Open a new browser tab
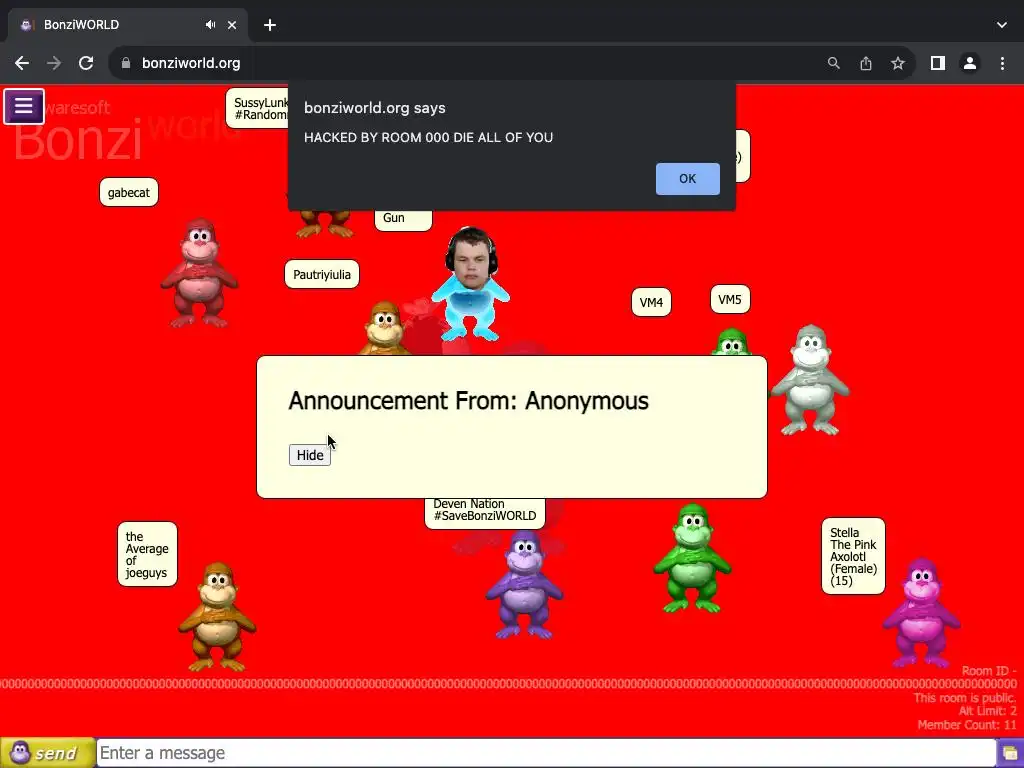This screenshot has width=1024, height=768. tap(270, 25)
